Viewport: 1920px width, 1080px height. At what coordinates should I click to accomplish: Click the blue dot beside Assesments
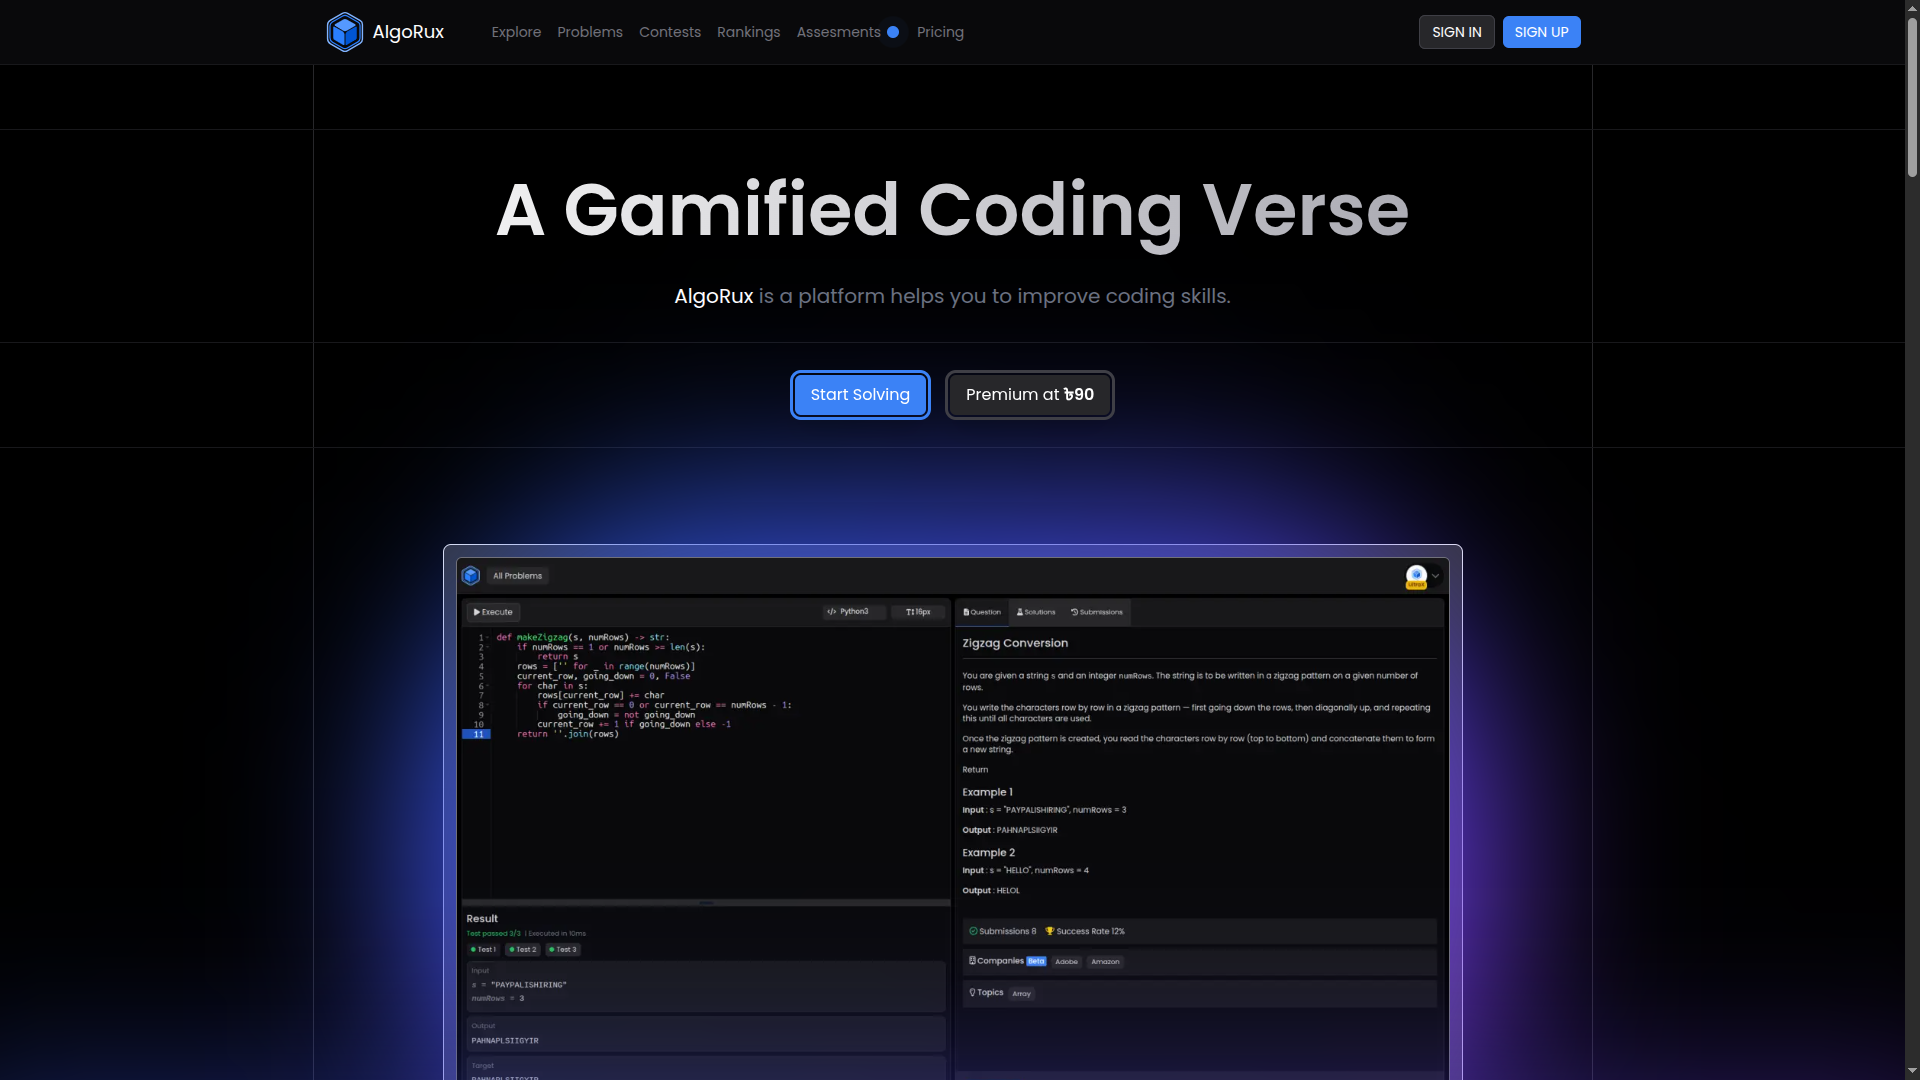pos(893,32)
